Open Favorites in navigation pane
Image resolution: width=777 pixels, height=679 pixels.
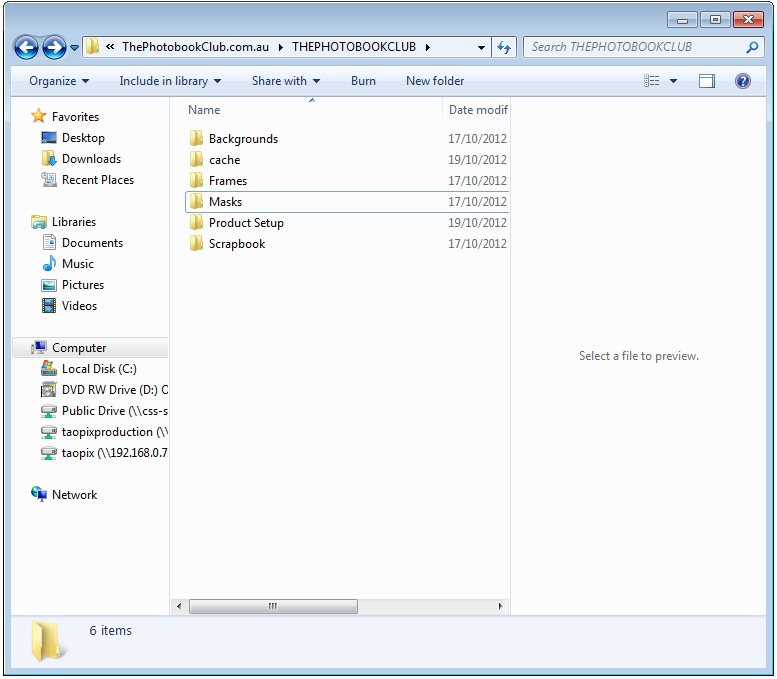[75, 116]
